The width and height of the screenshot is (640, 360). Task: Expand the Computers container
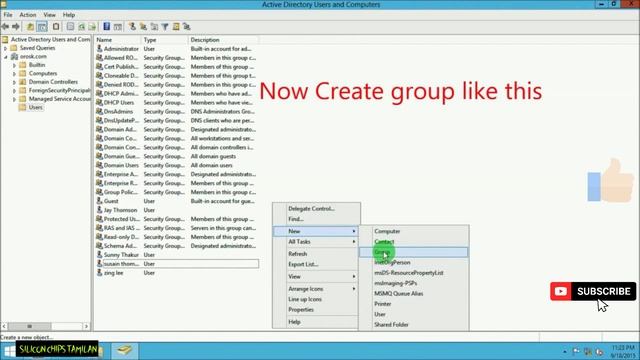pos(14,74)
